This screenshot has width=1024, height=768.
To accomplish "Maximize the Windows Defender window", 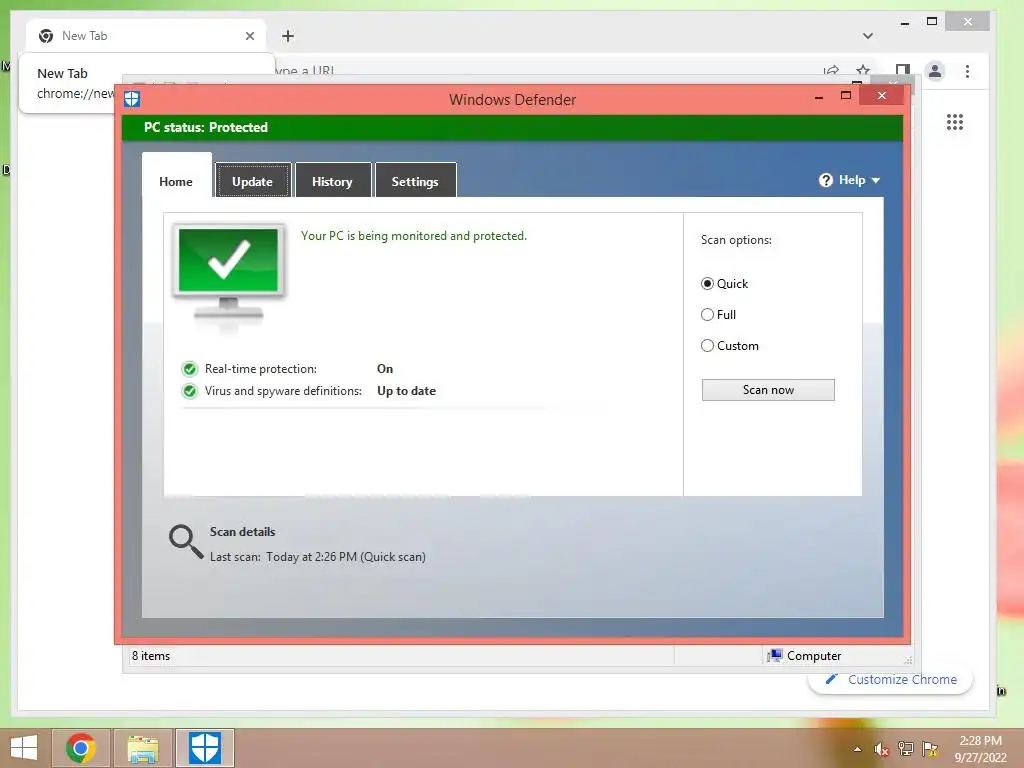I will click(846, 95).
